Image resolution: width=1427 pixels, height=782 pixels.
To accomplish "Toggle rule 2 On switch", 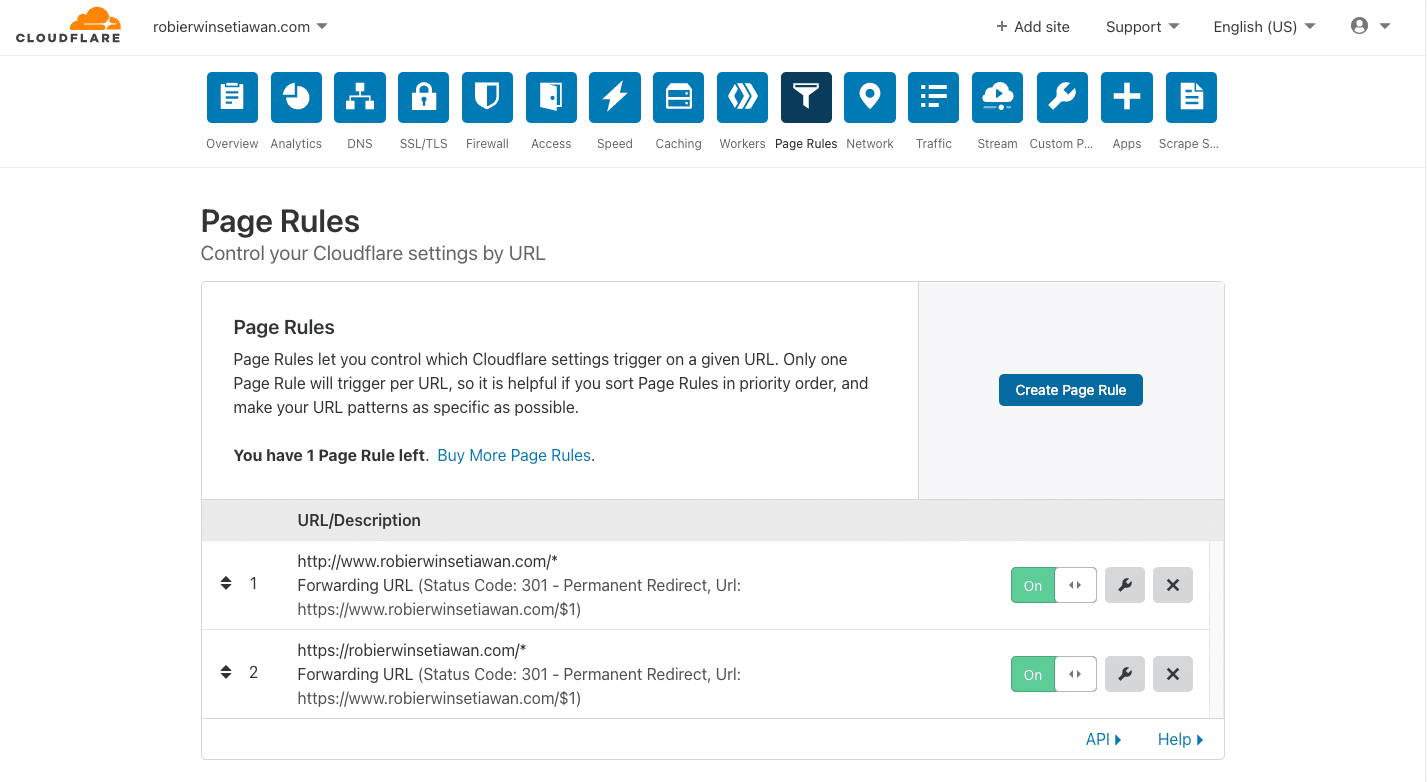I will (x=1054, y=674).
